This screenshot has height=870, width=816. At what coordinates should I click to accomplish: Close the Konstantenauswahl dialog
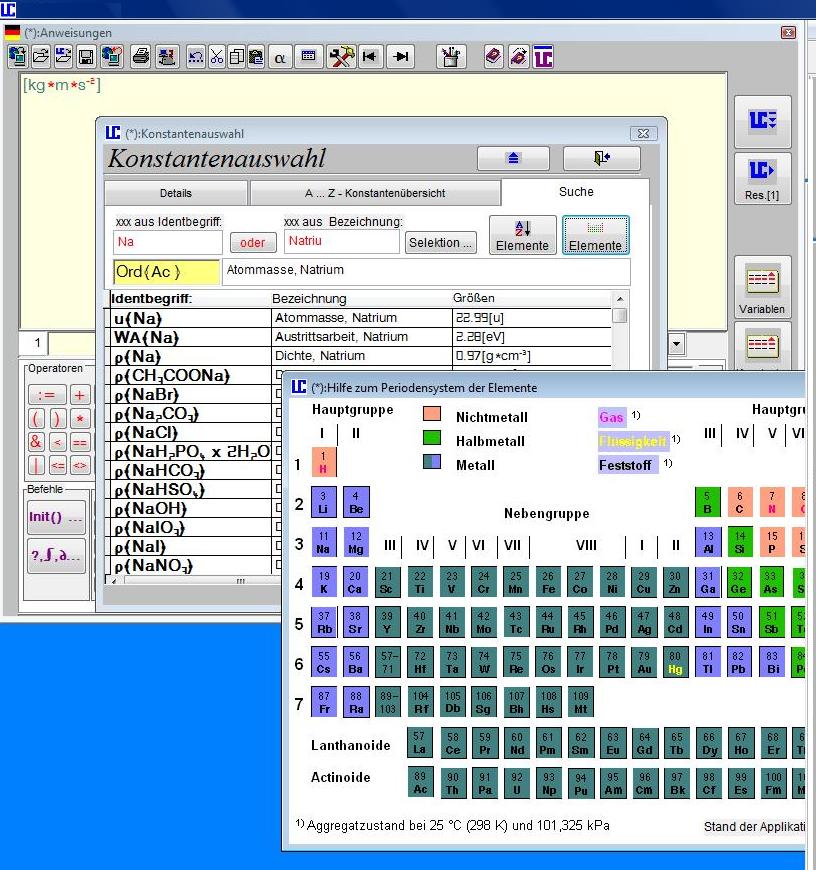tap(643, 134)
